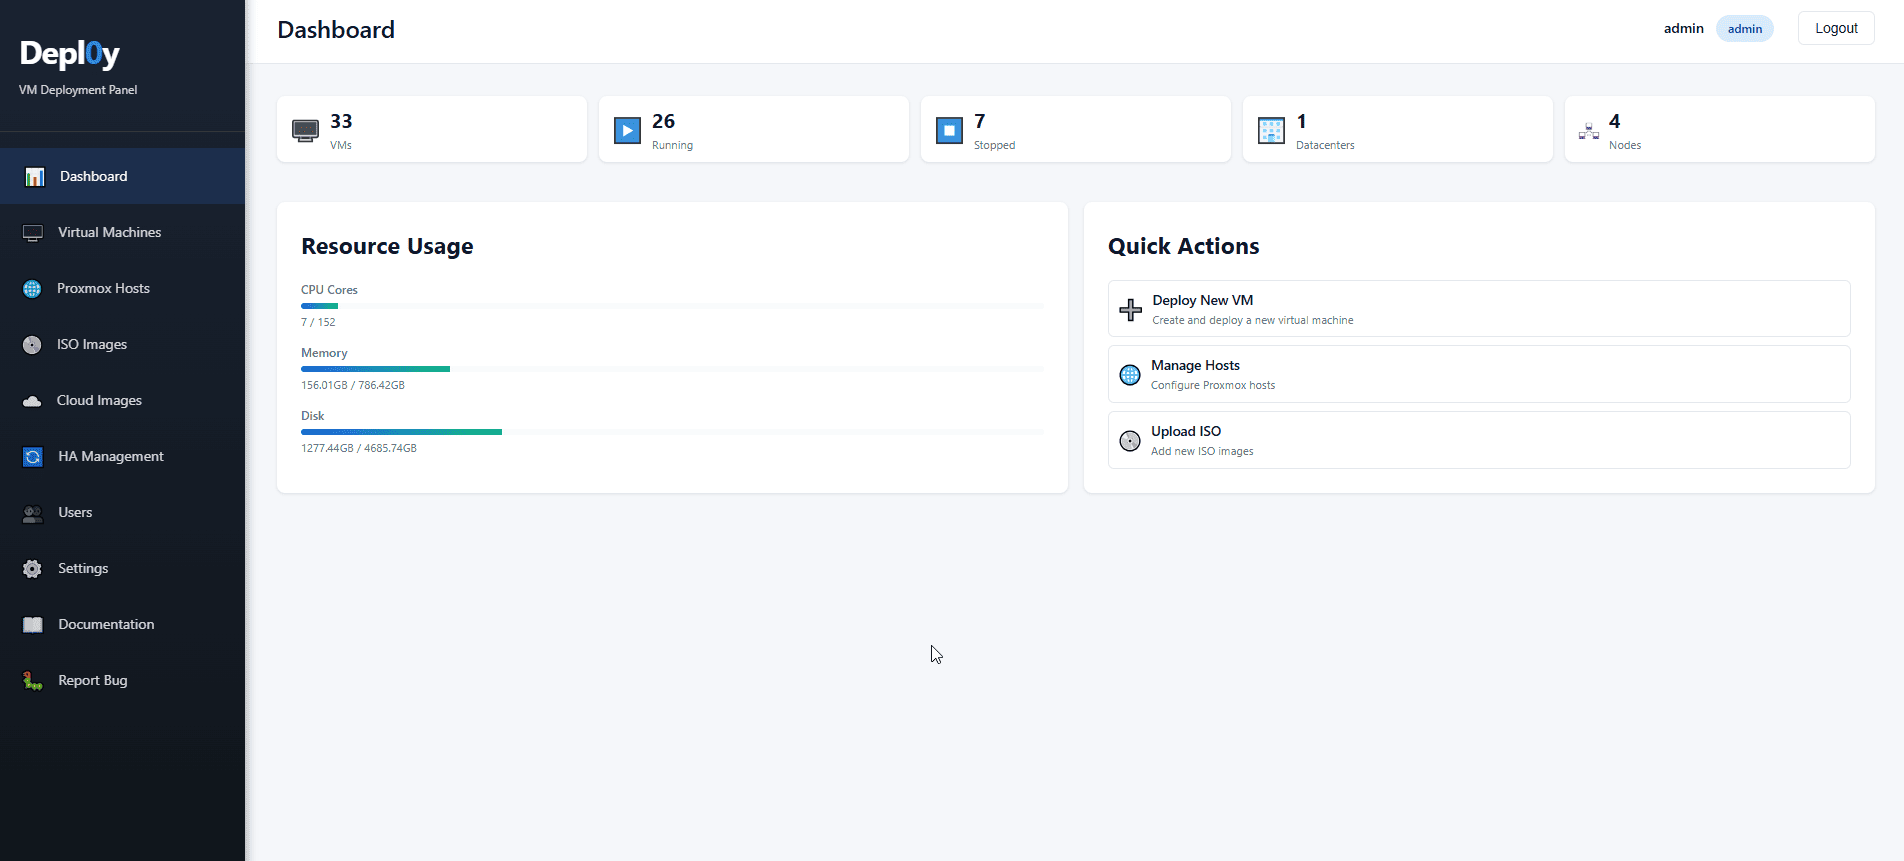Click the HA Management sync icon

[33, 457]
